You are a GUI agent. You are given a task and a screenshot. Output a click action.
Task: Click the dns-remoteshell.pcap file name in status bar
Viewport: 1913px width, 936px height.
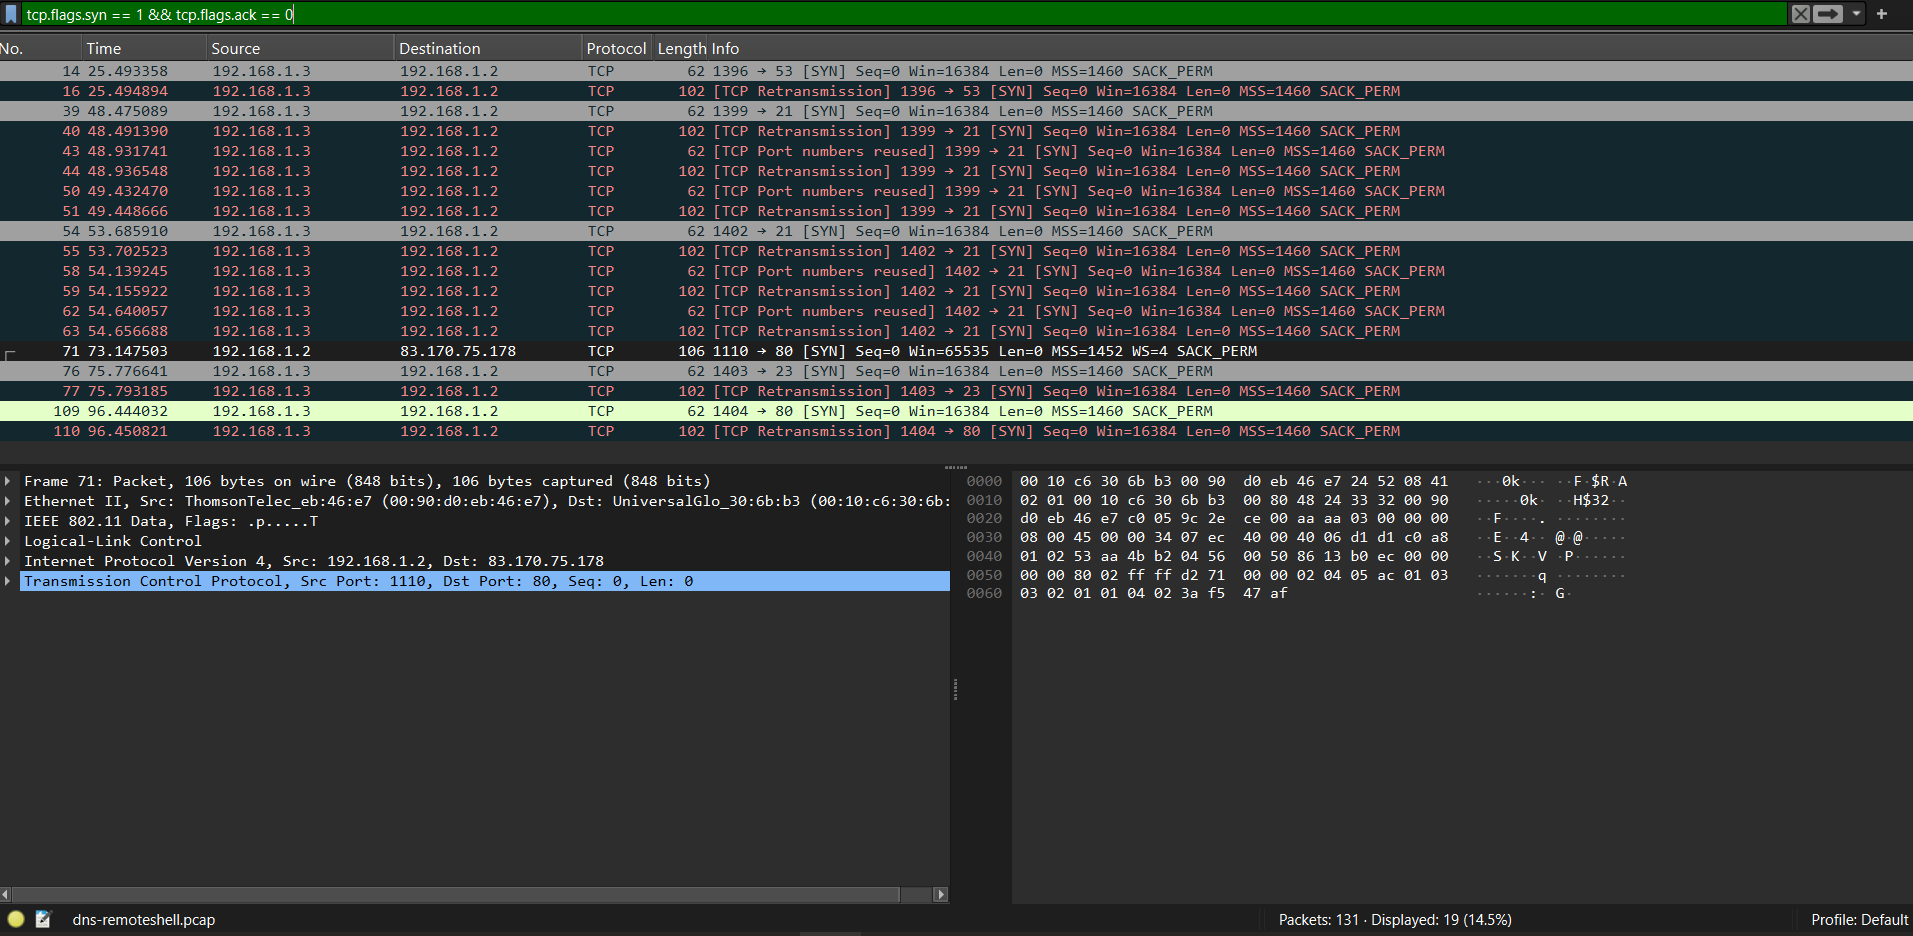pyautogui.click(x=144, y=919)
